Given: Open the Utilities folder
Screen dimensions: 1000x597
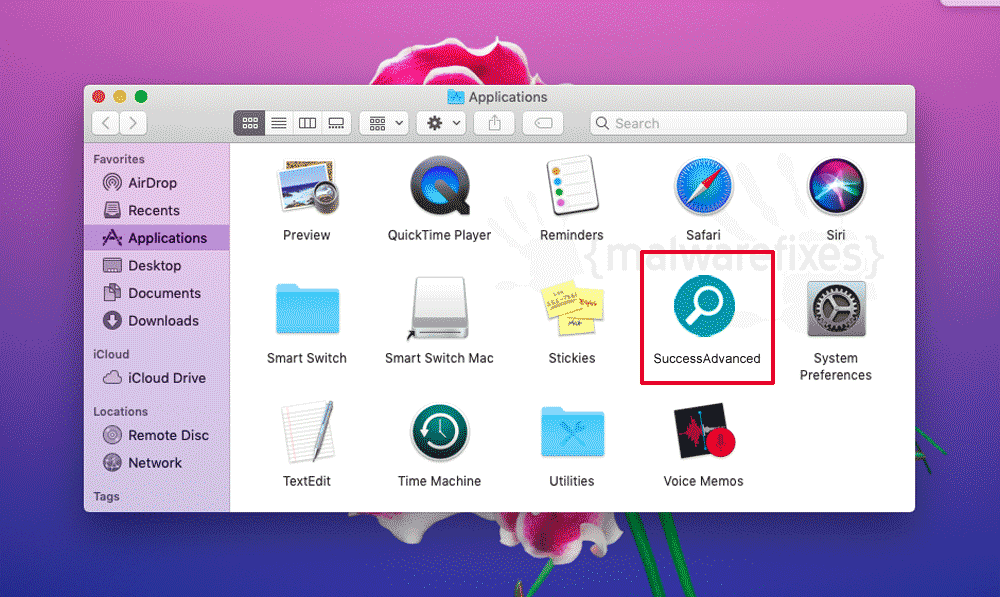Looking at the screenshot, I should point(572,432).
